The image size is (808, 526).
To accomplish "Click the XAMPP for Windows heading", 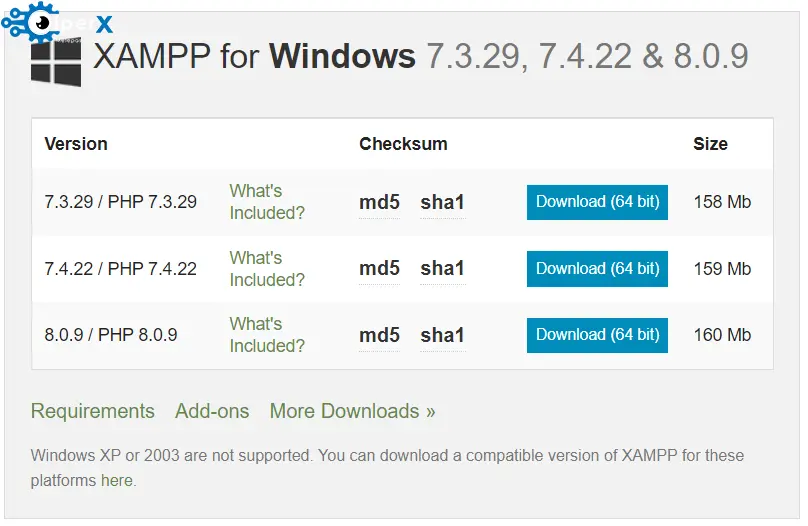I will tap(420, 56).
